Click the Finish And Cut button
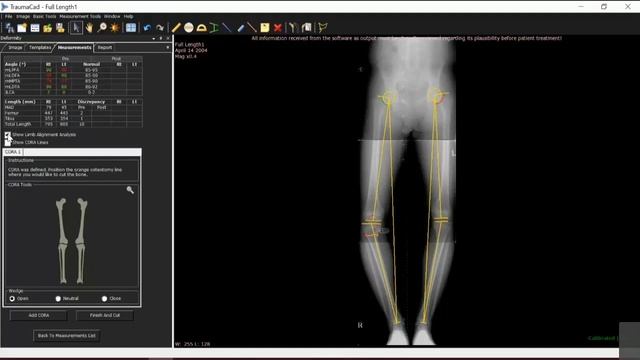The width and height of the screenshot is (640, 360). (104, 315)
